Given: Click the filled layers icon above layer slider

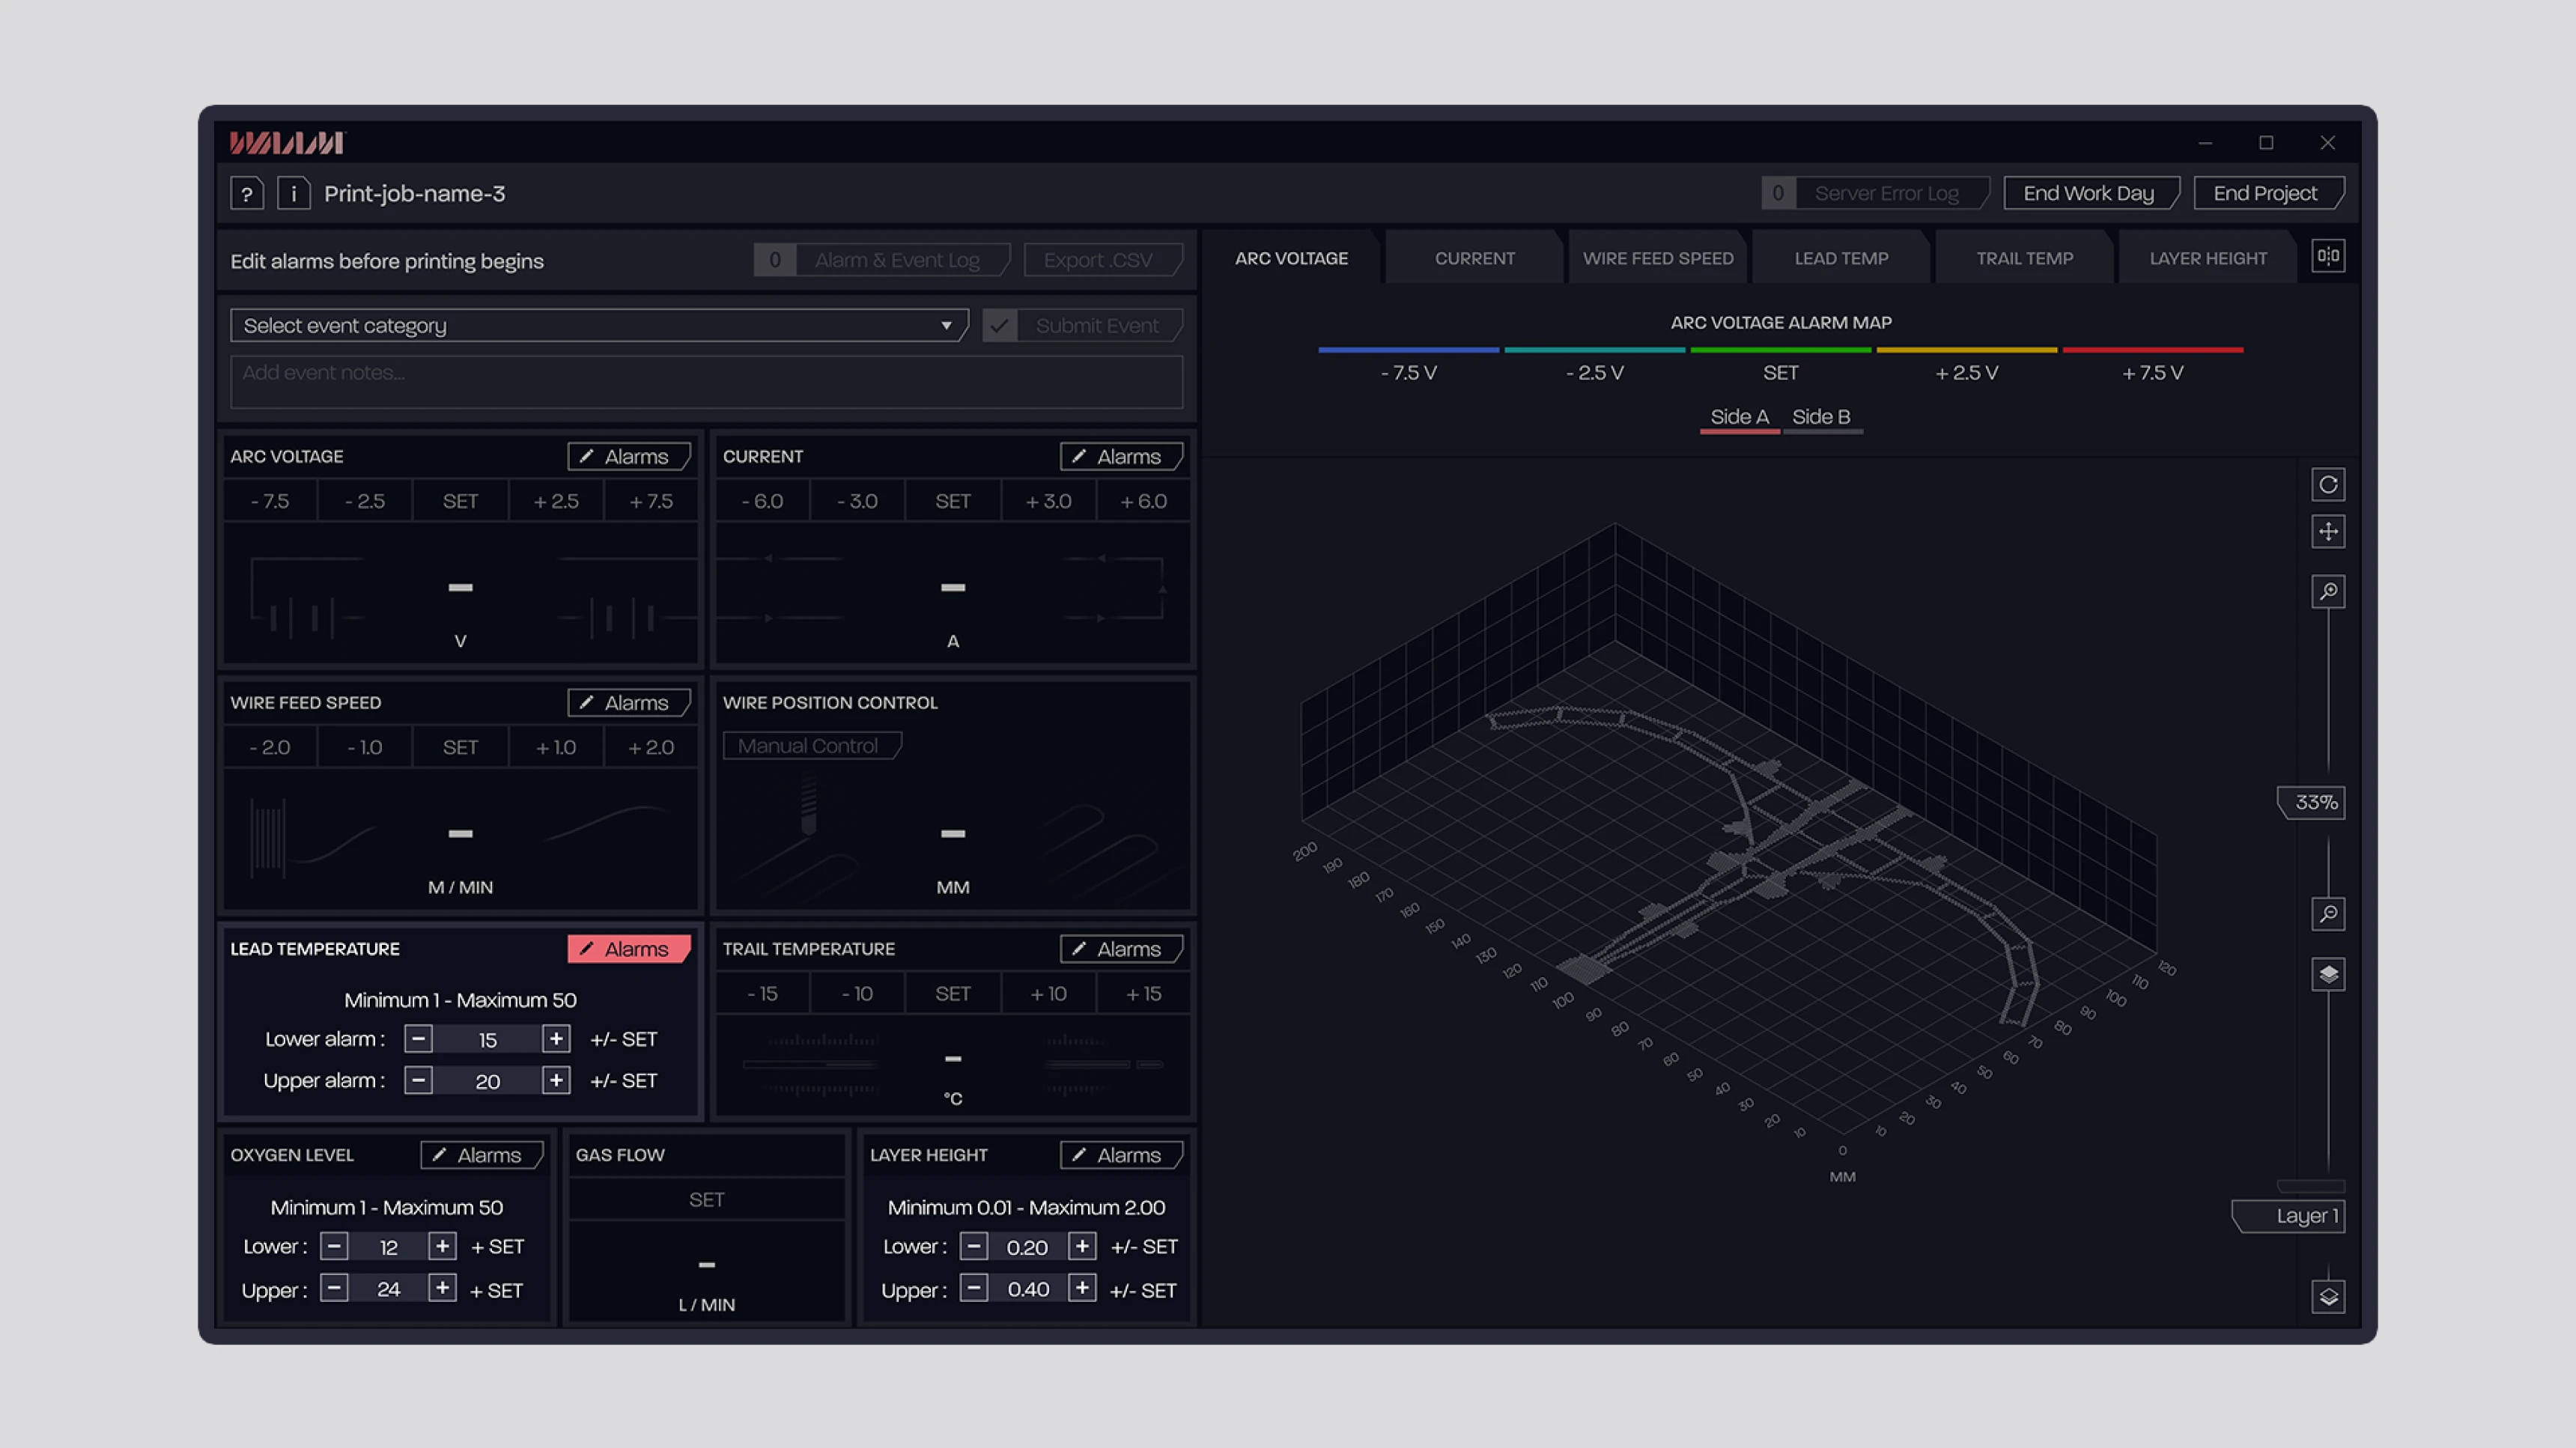Looking at the screenshot, I should click(x=2328, y=975).
